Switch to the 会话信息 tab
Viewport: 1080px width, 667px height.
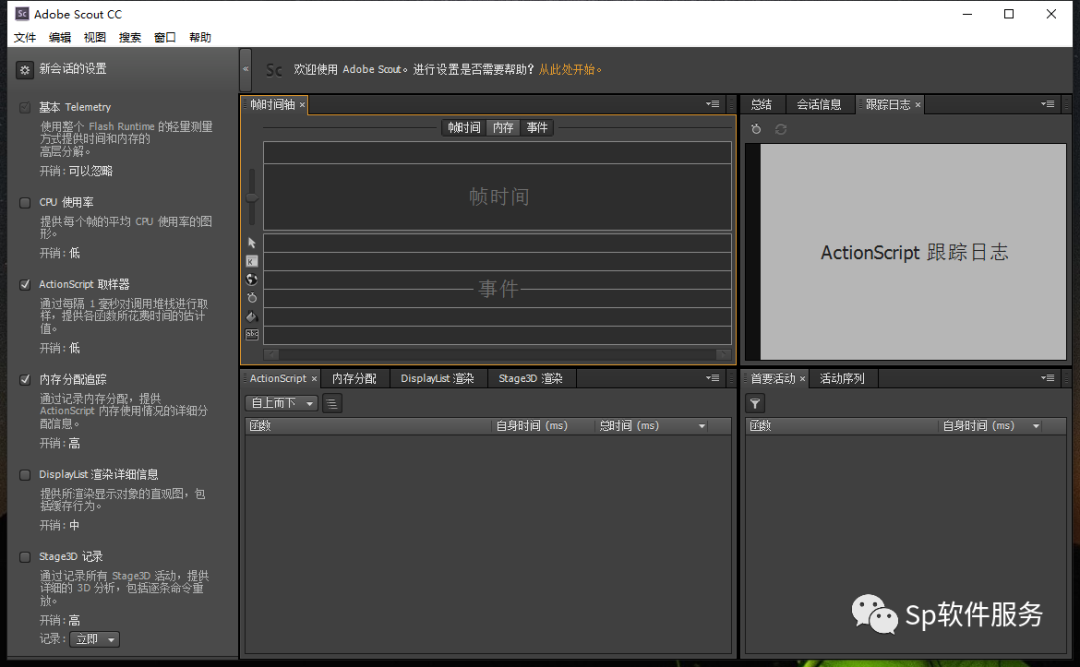pyautogui.click(x=819, y=105)
